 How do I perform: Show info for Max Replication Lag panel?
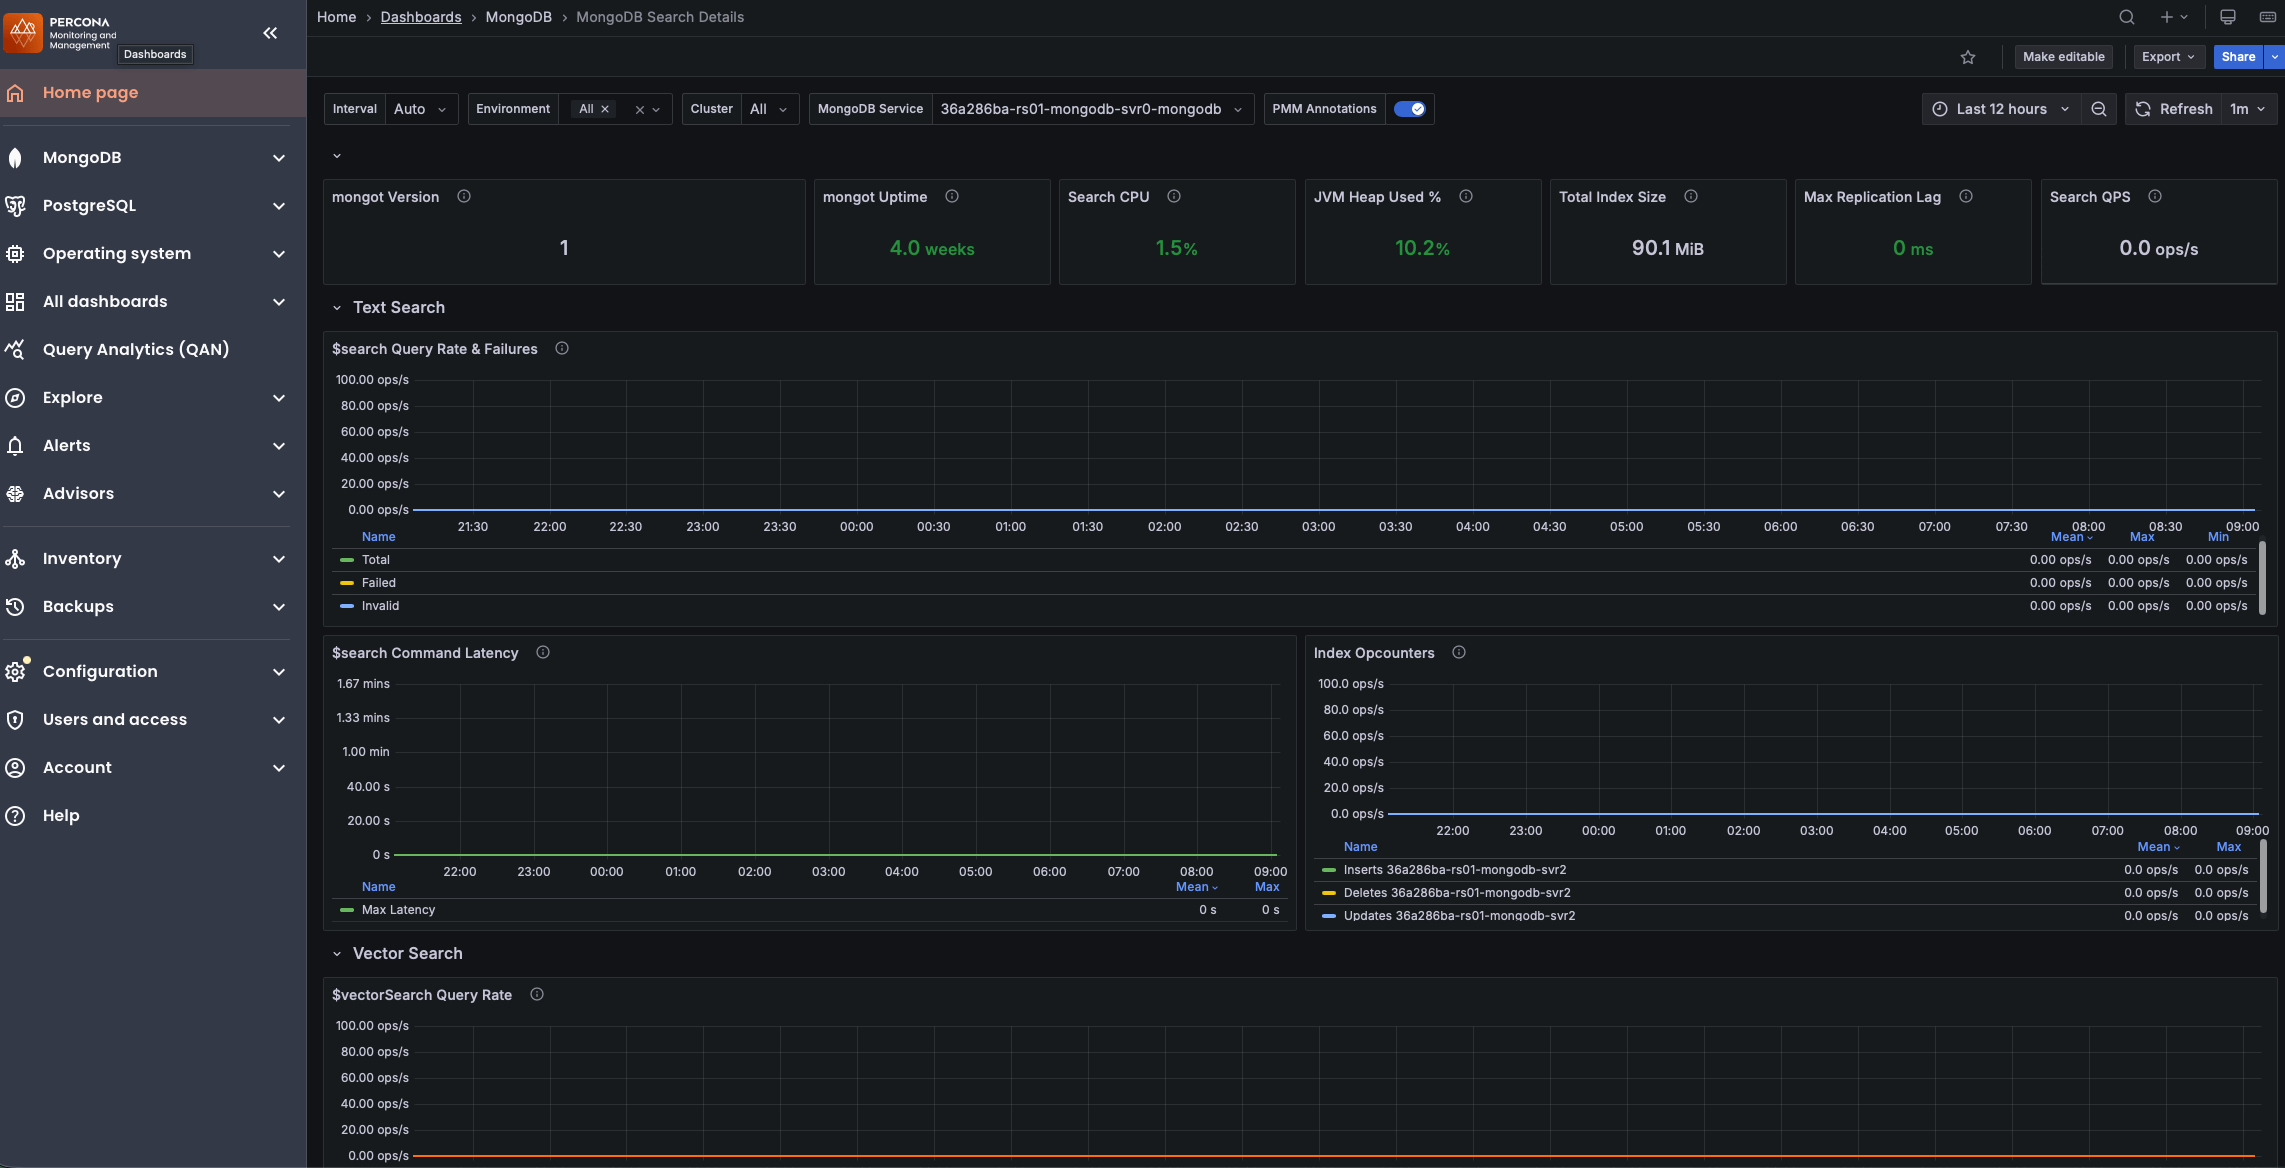1966,197
